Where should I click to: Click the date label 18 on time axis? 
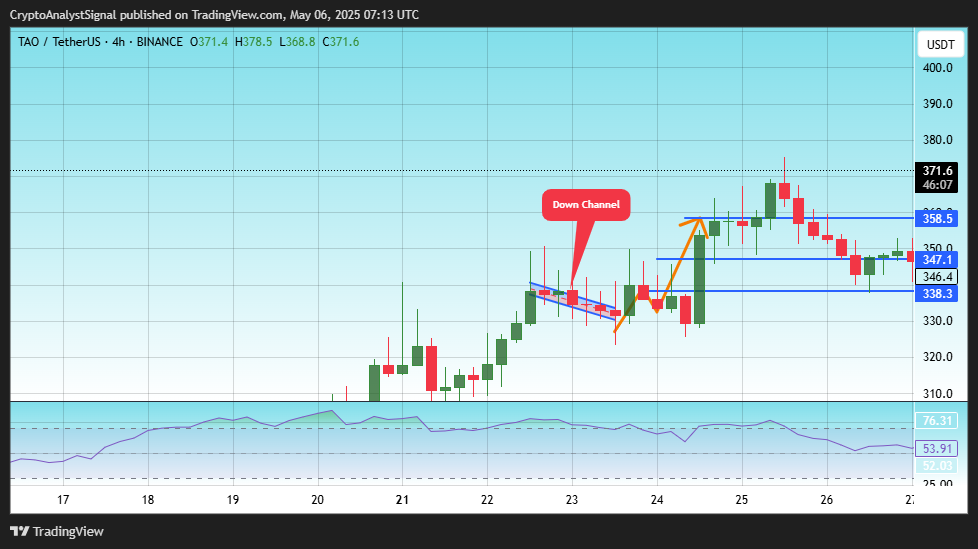pyautogui.click(x=148, y=500)
